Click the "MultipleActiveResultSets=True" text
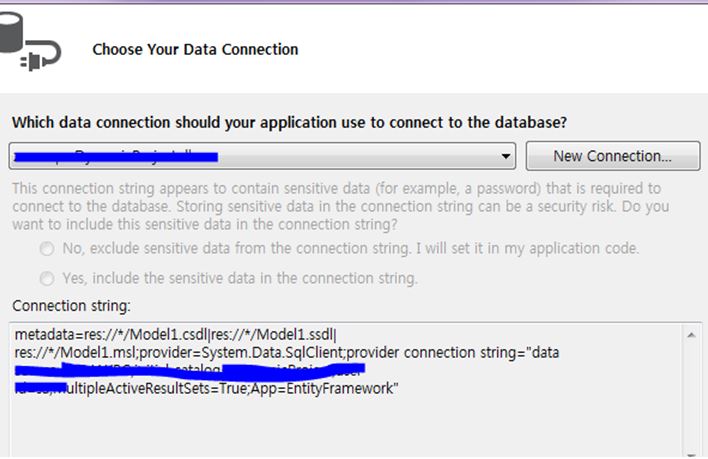The image size is (708, 459). pos(154,388)
